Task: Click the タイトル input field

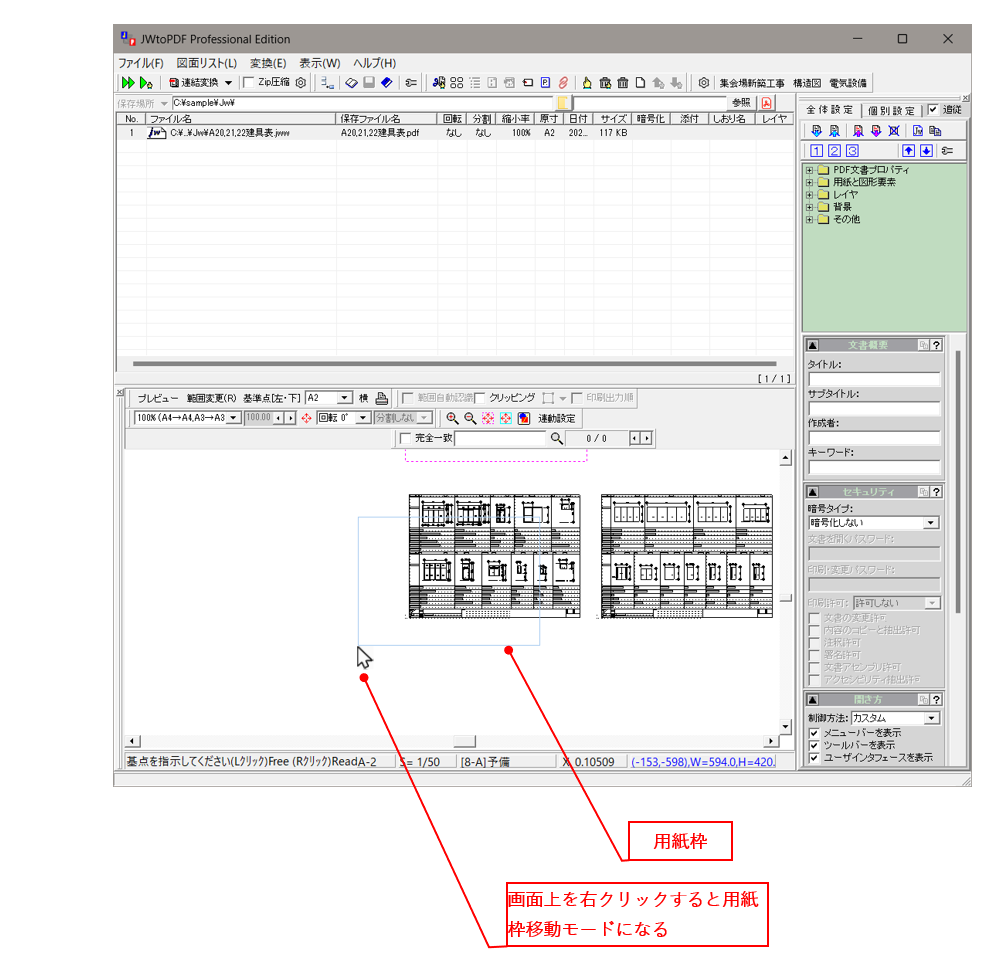Action: 874,380
